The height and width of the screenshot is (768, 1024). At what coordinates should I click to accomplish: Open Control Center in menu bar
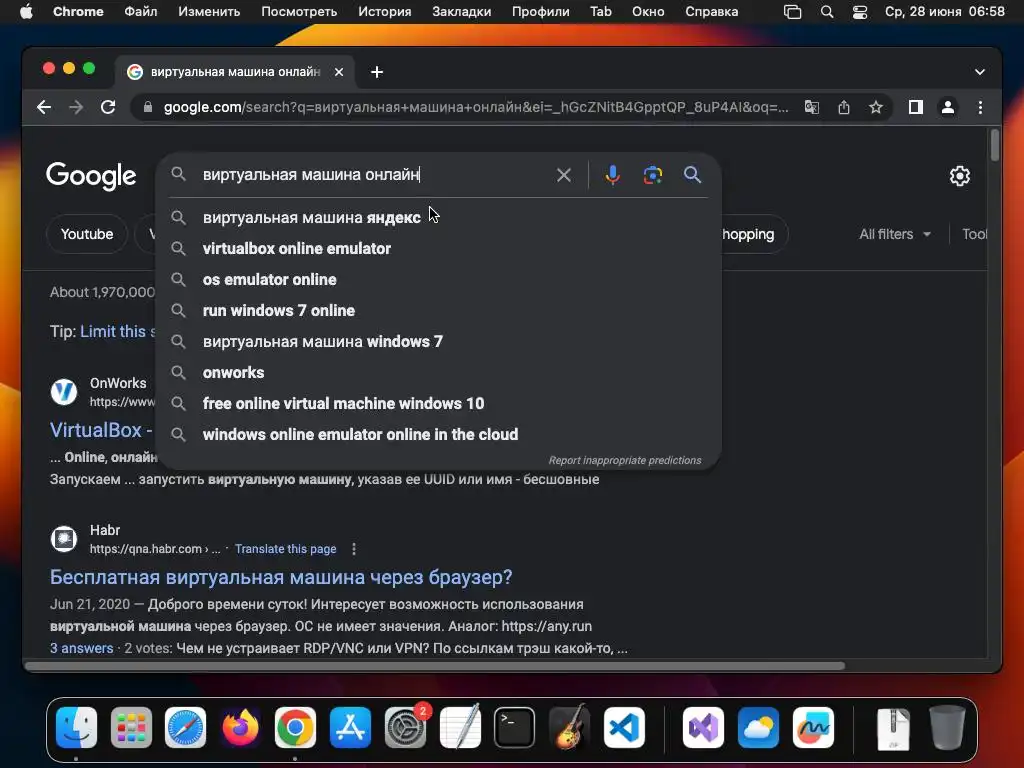pos(860,12)
